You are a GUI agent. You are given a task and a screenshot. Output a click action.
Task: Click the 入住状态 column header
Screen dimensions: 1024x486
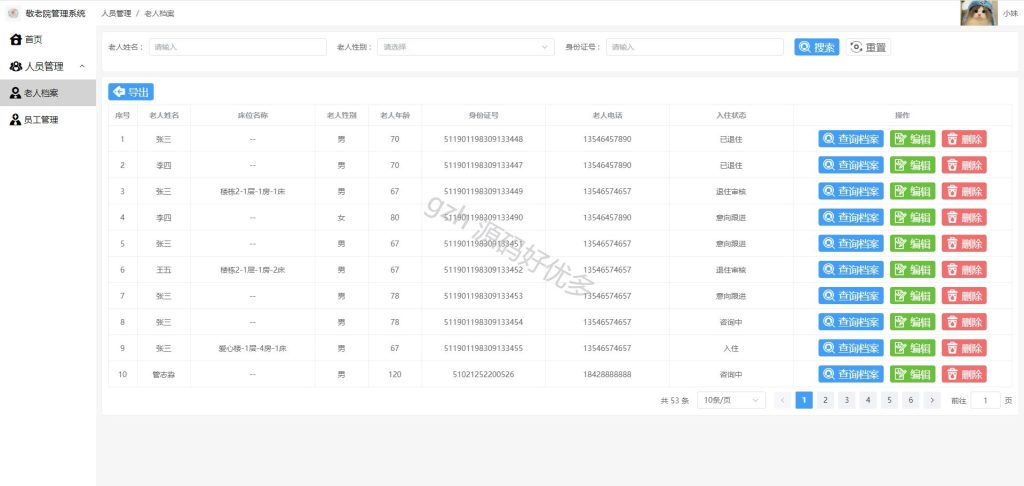pyautogui.click(x=731, y=116)
